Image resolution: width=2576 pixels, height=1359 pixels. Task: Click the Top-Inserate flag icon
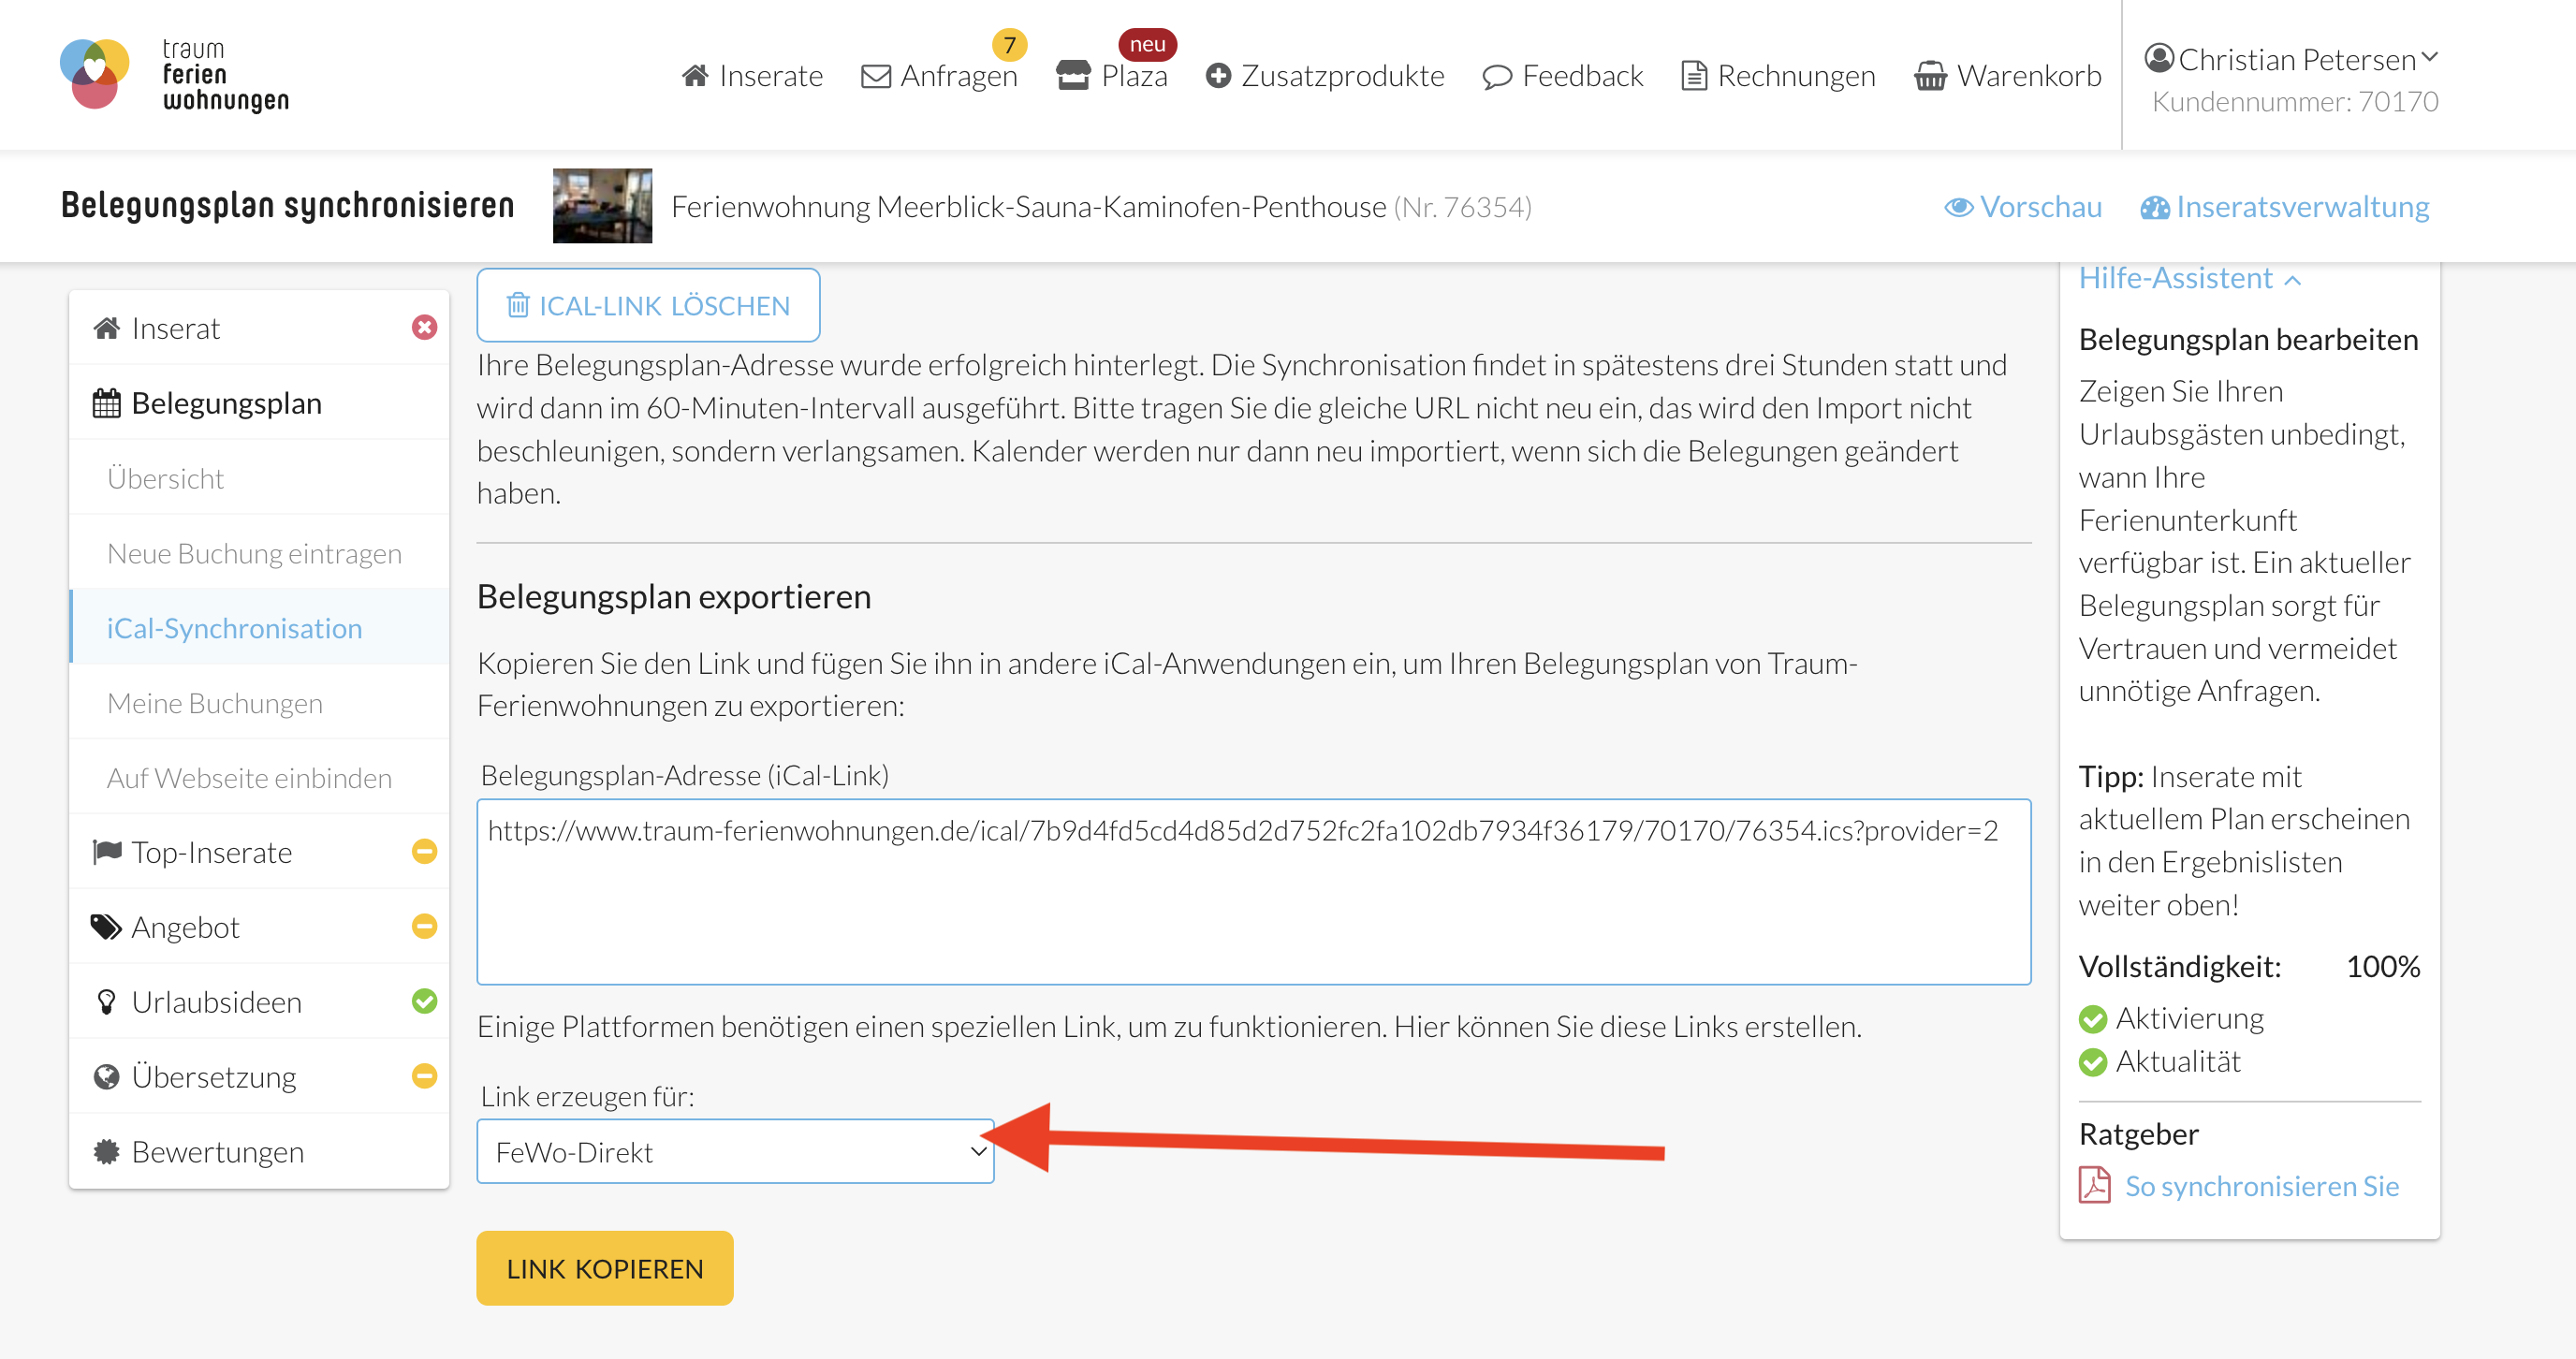click(106, 852)
